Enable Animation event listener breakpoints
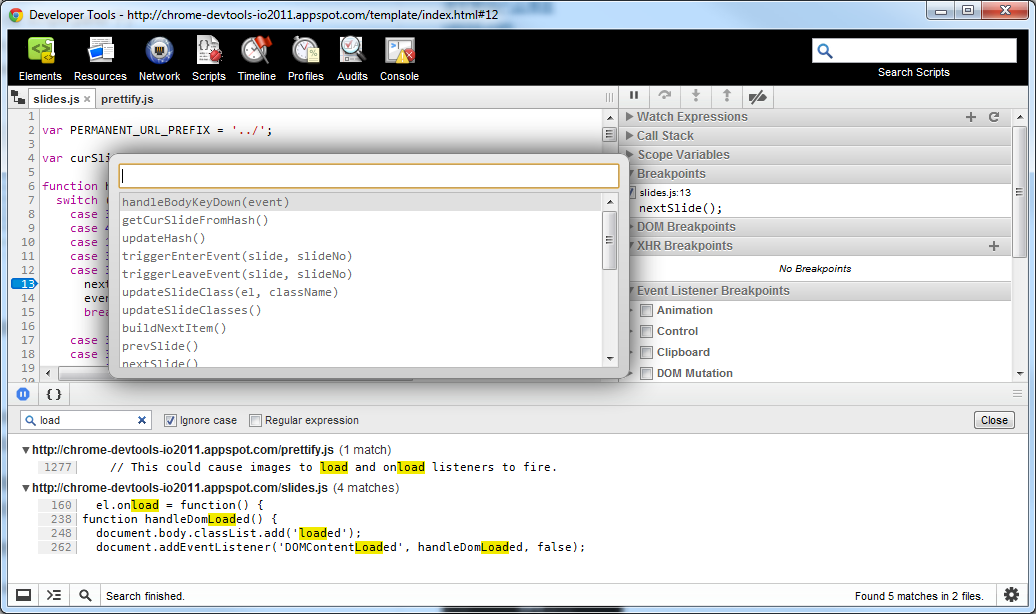This screenshot has height=614, width=1036. pos(646,311)
